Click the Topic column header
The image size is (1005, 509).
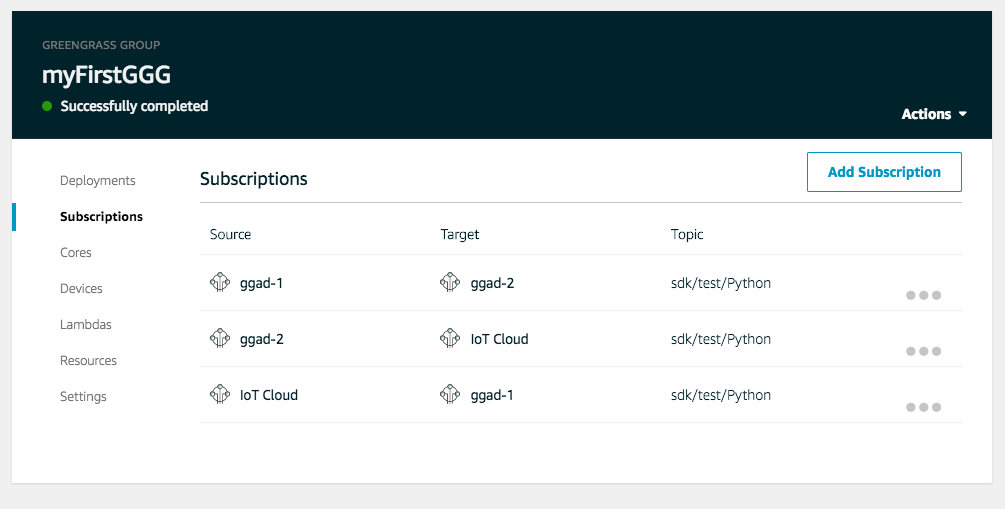click(687, 235)
